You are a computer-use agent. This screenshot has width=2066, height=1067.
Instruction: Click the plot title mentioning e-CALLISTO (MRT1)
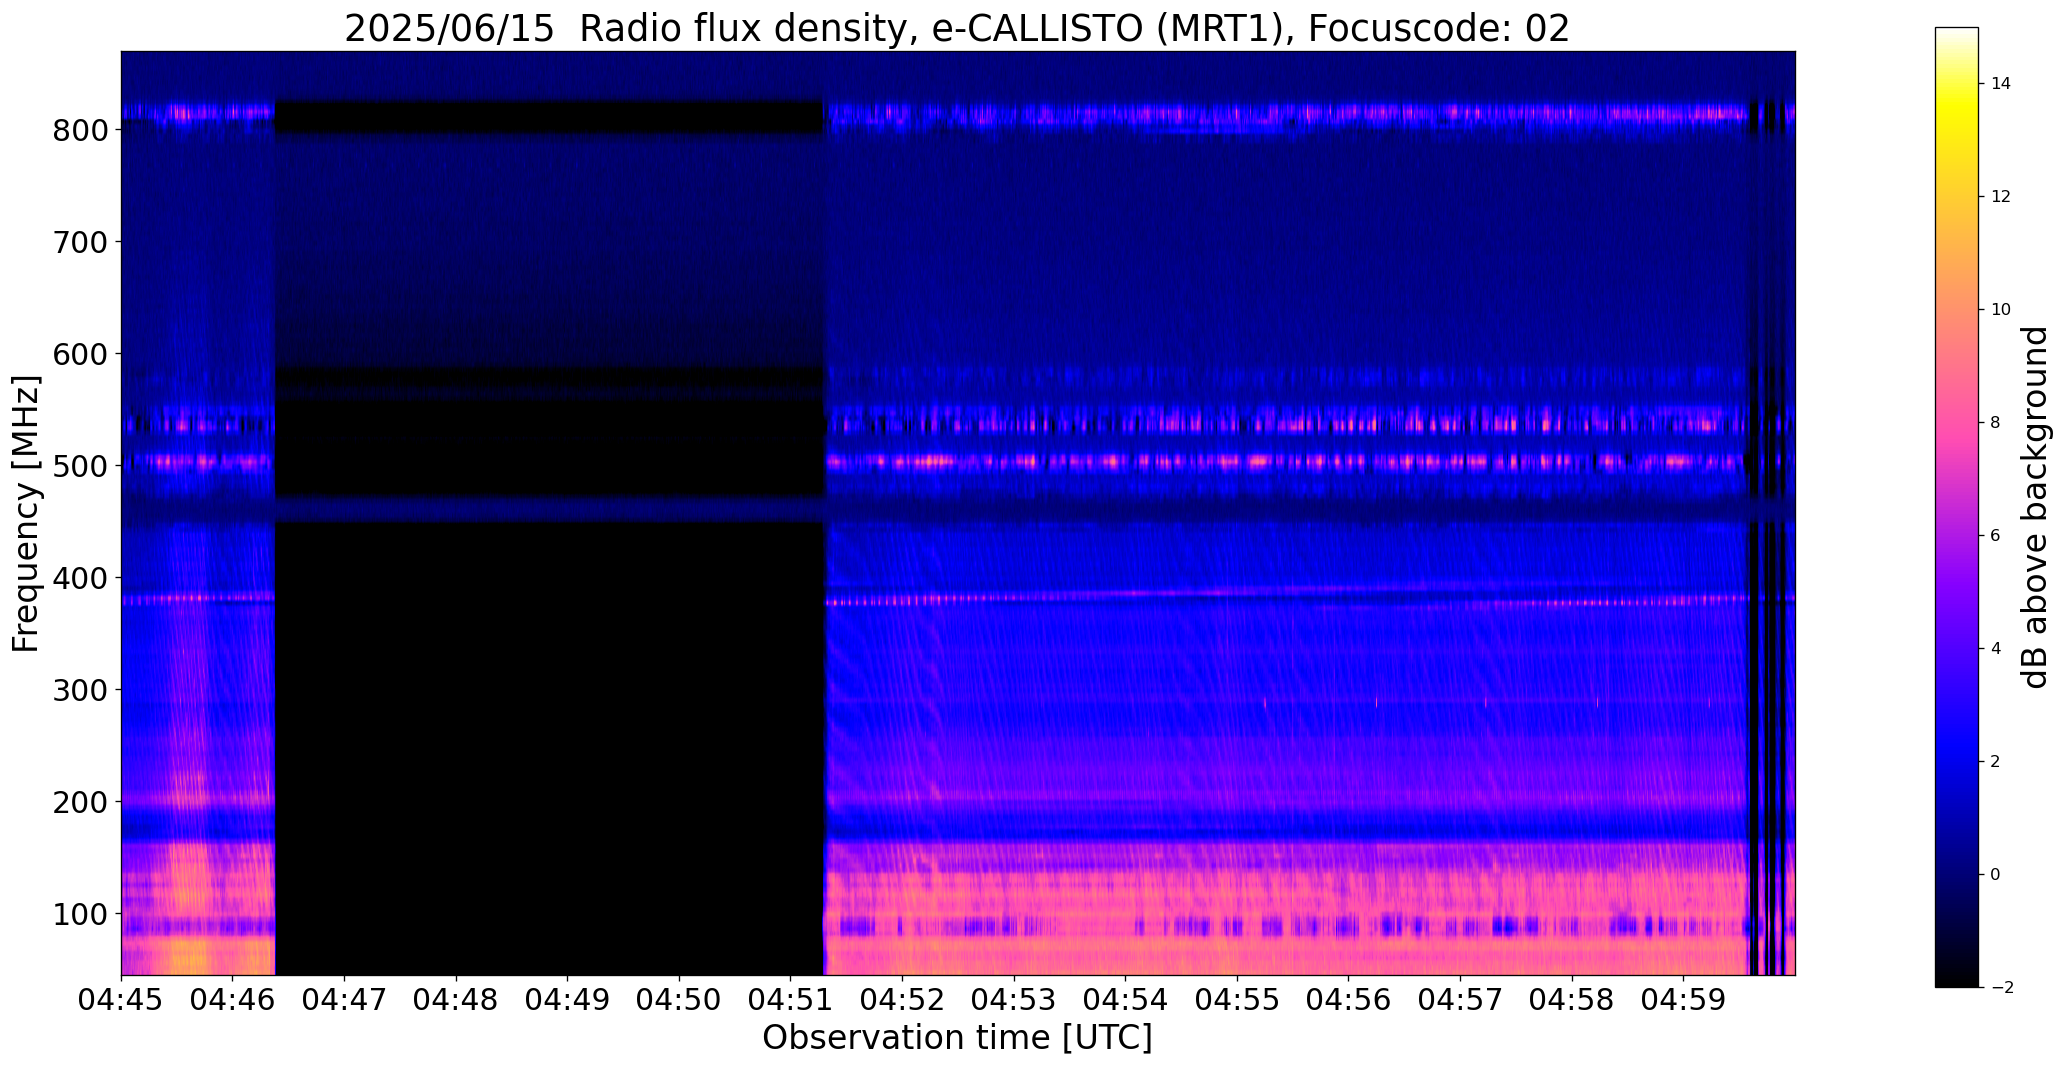pyautogui.click(x=957, y=28)
